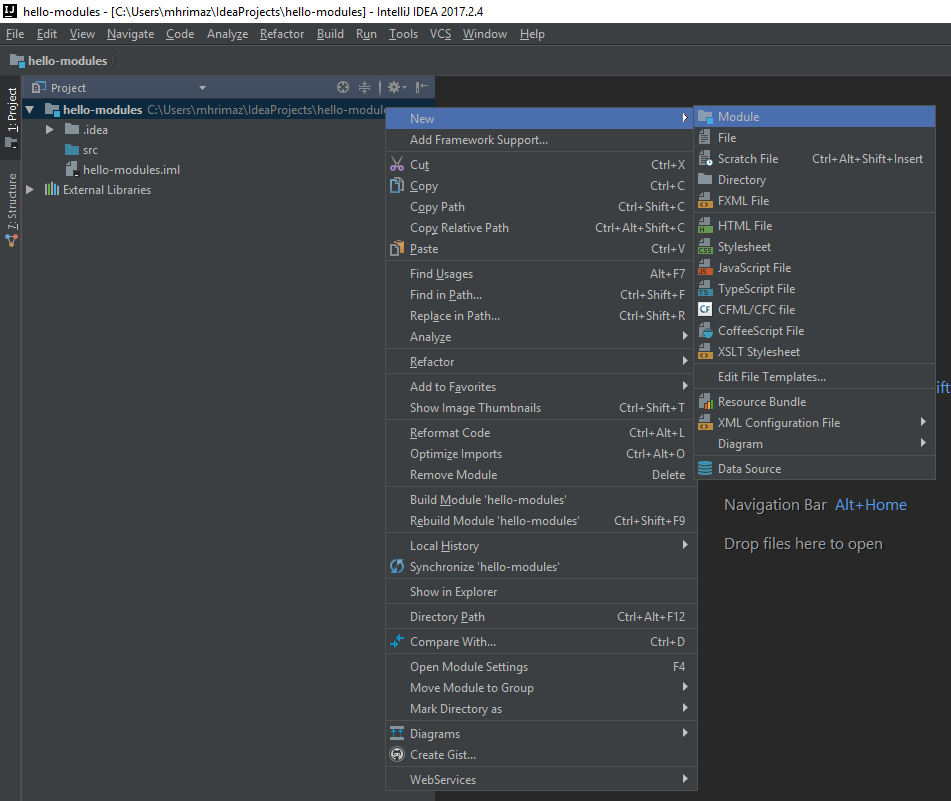The image size is (951, 801).
Task: Click the Collapse All icon in Project panel
Action: pyautogui.click(x=365, y=88)
